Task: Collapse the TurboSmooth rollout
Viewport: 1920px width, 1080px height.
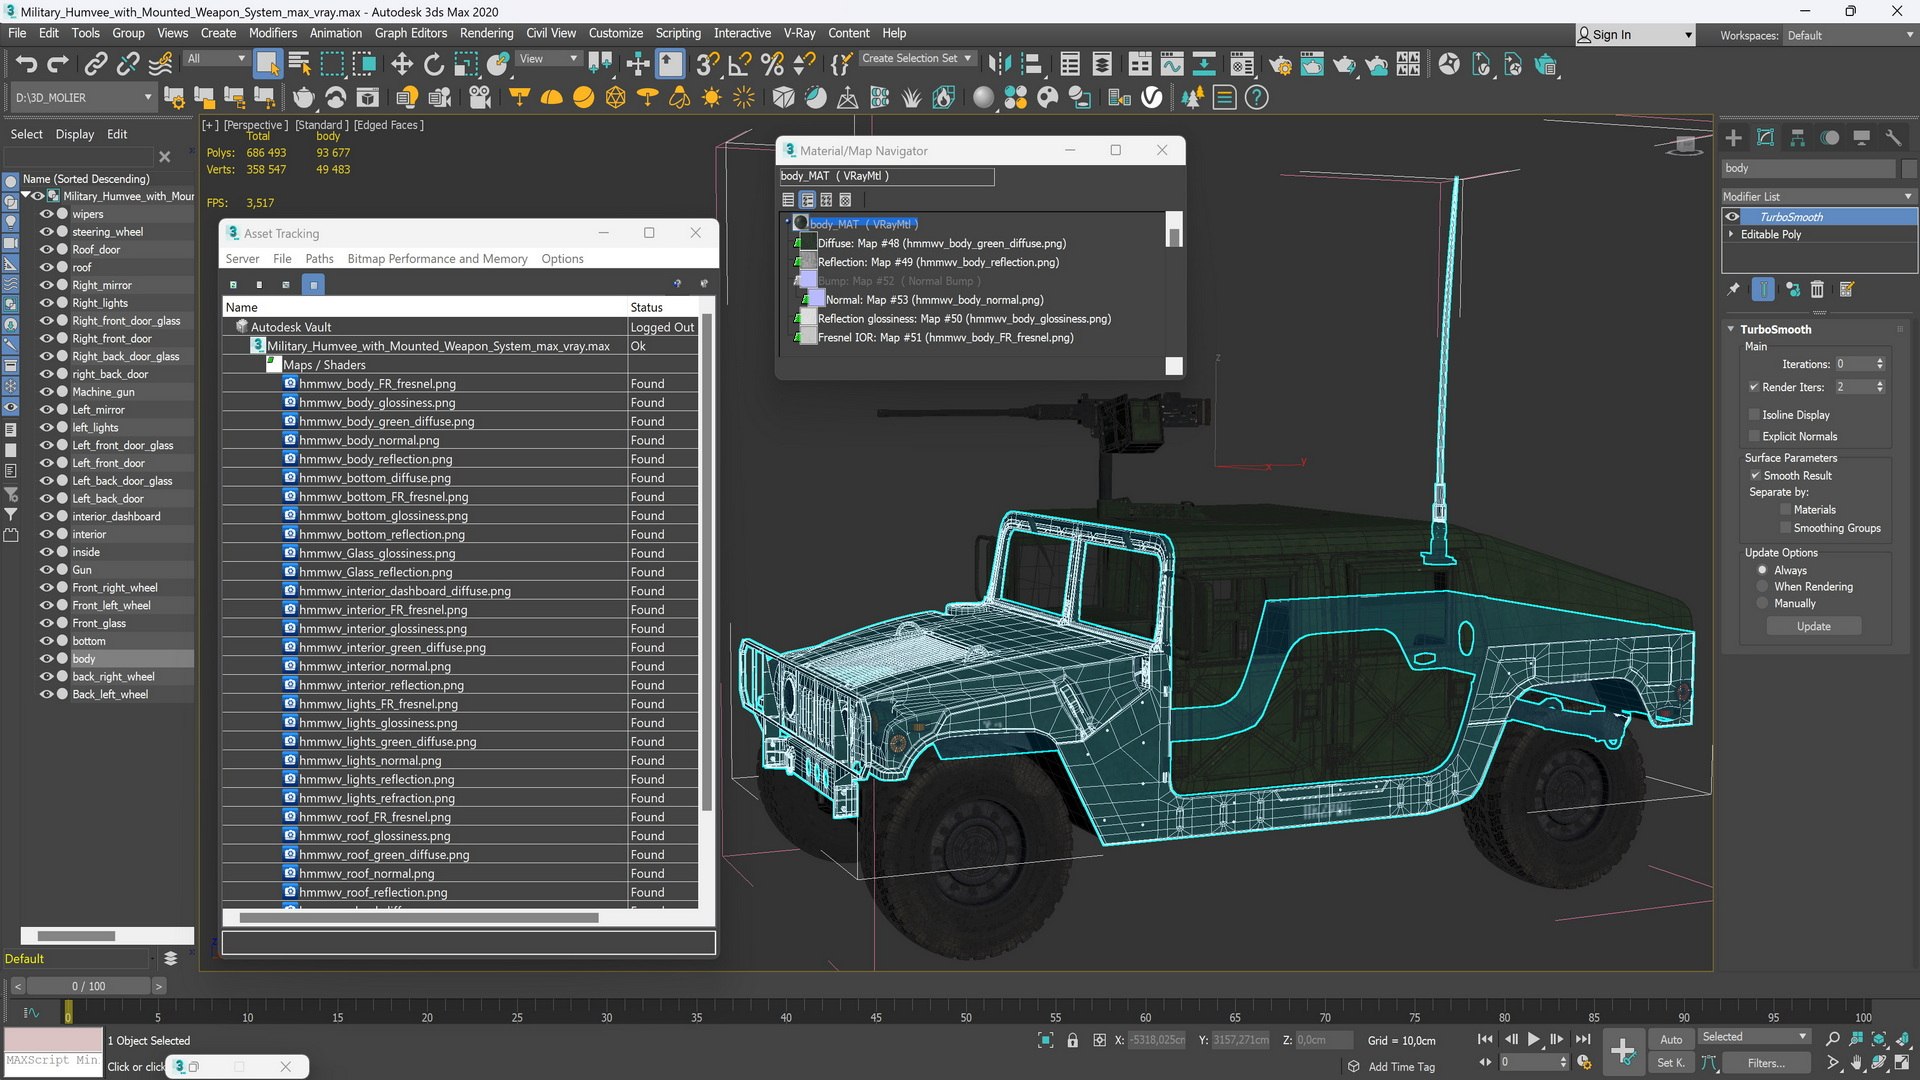Action: 1731,329
